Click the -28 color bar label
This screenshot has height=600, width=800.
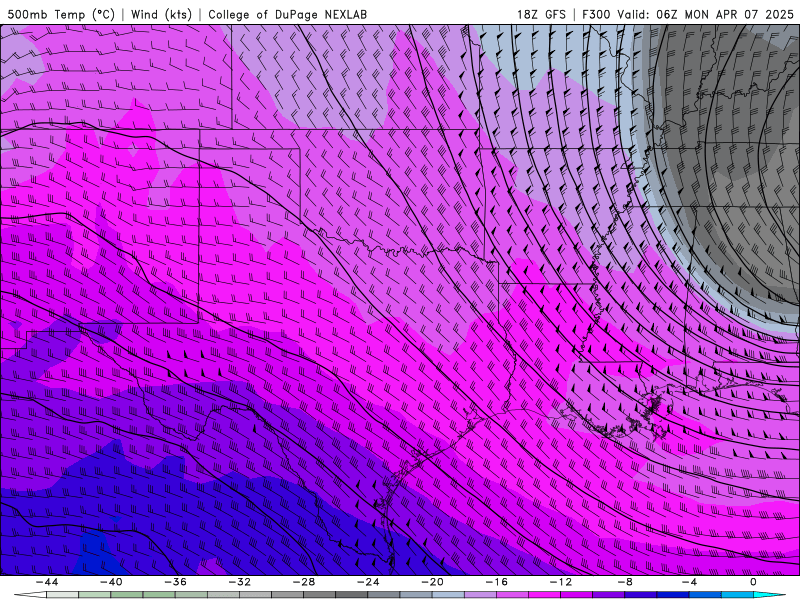(304, 582)
